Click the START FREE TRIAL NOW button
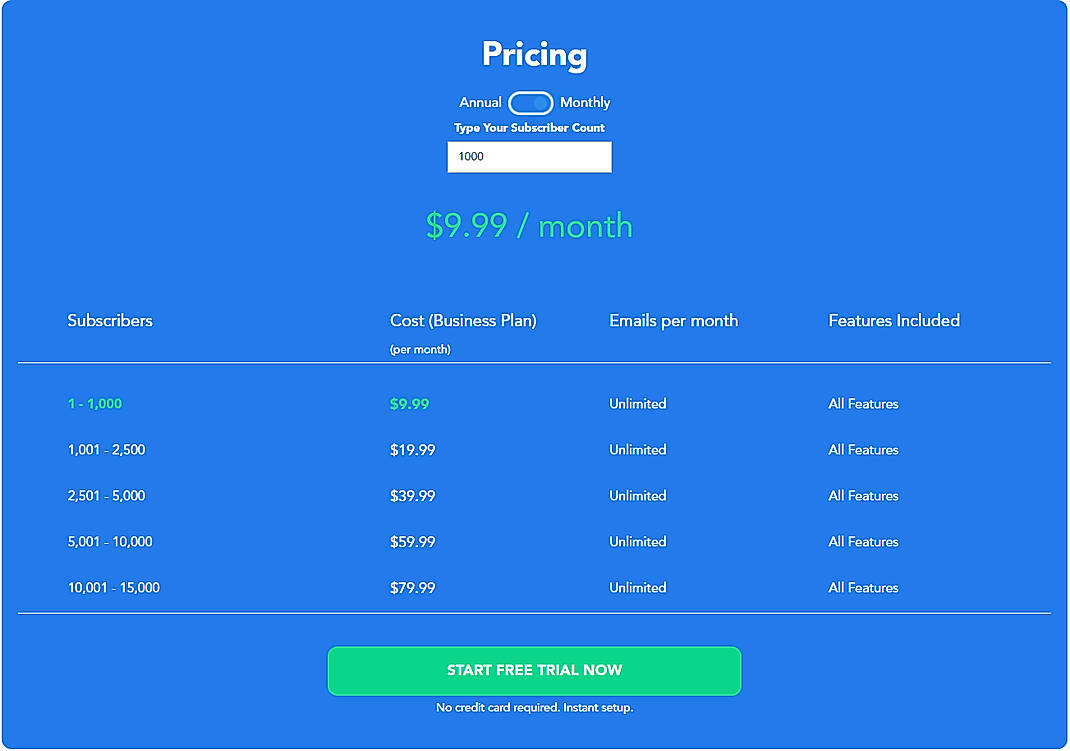 (535, 671)
